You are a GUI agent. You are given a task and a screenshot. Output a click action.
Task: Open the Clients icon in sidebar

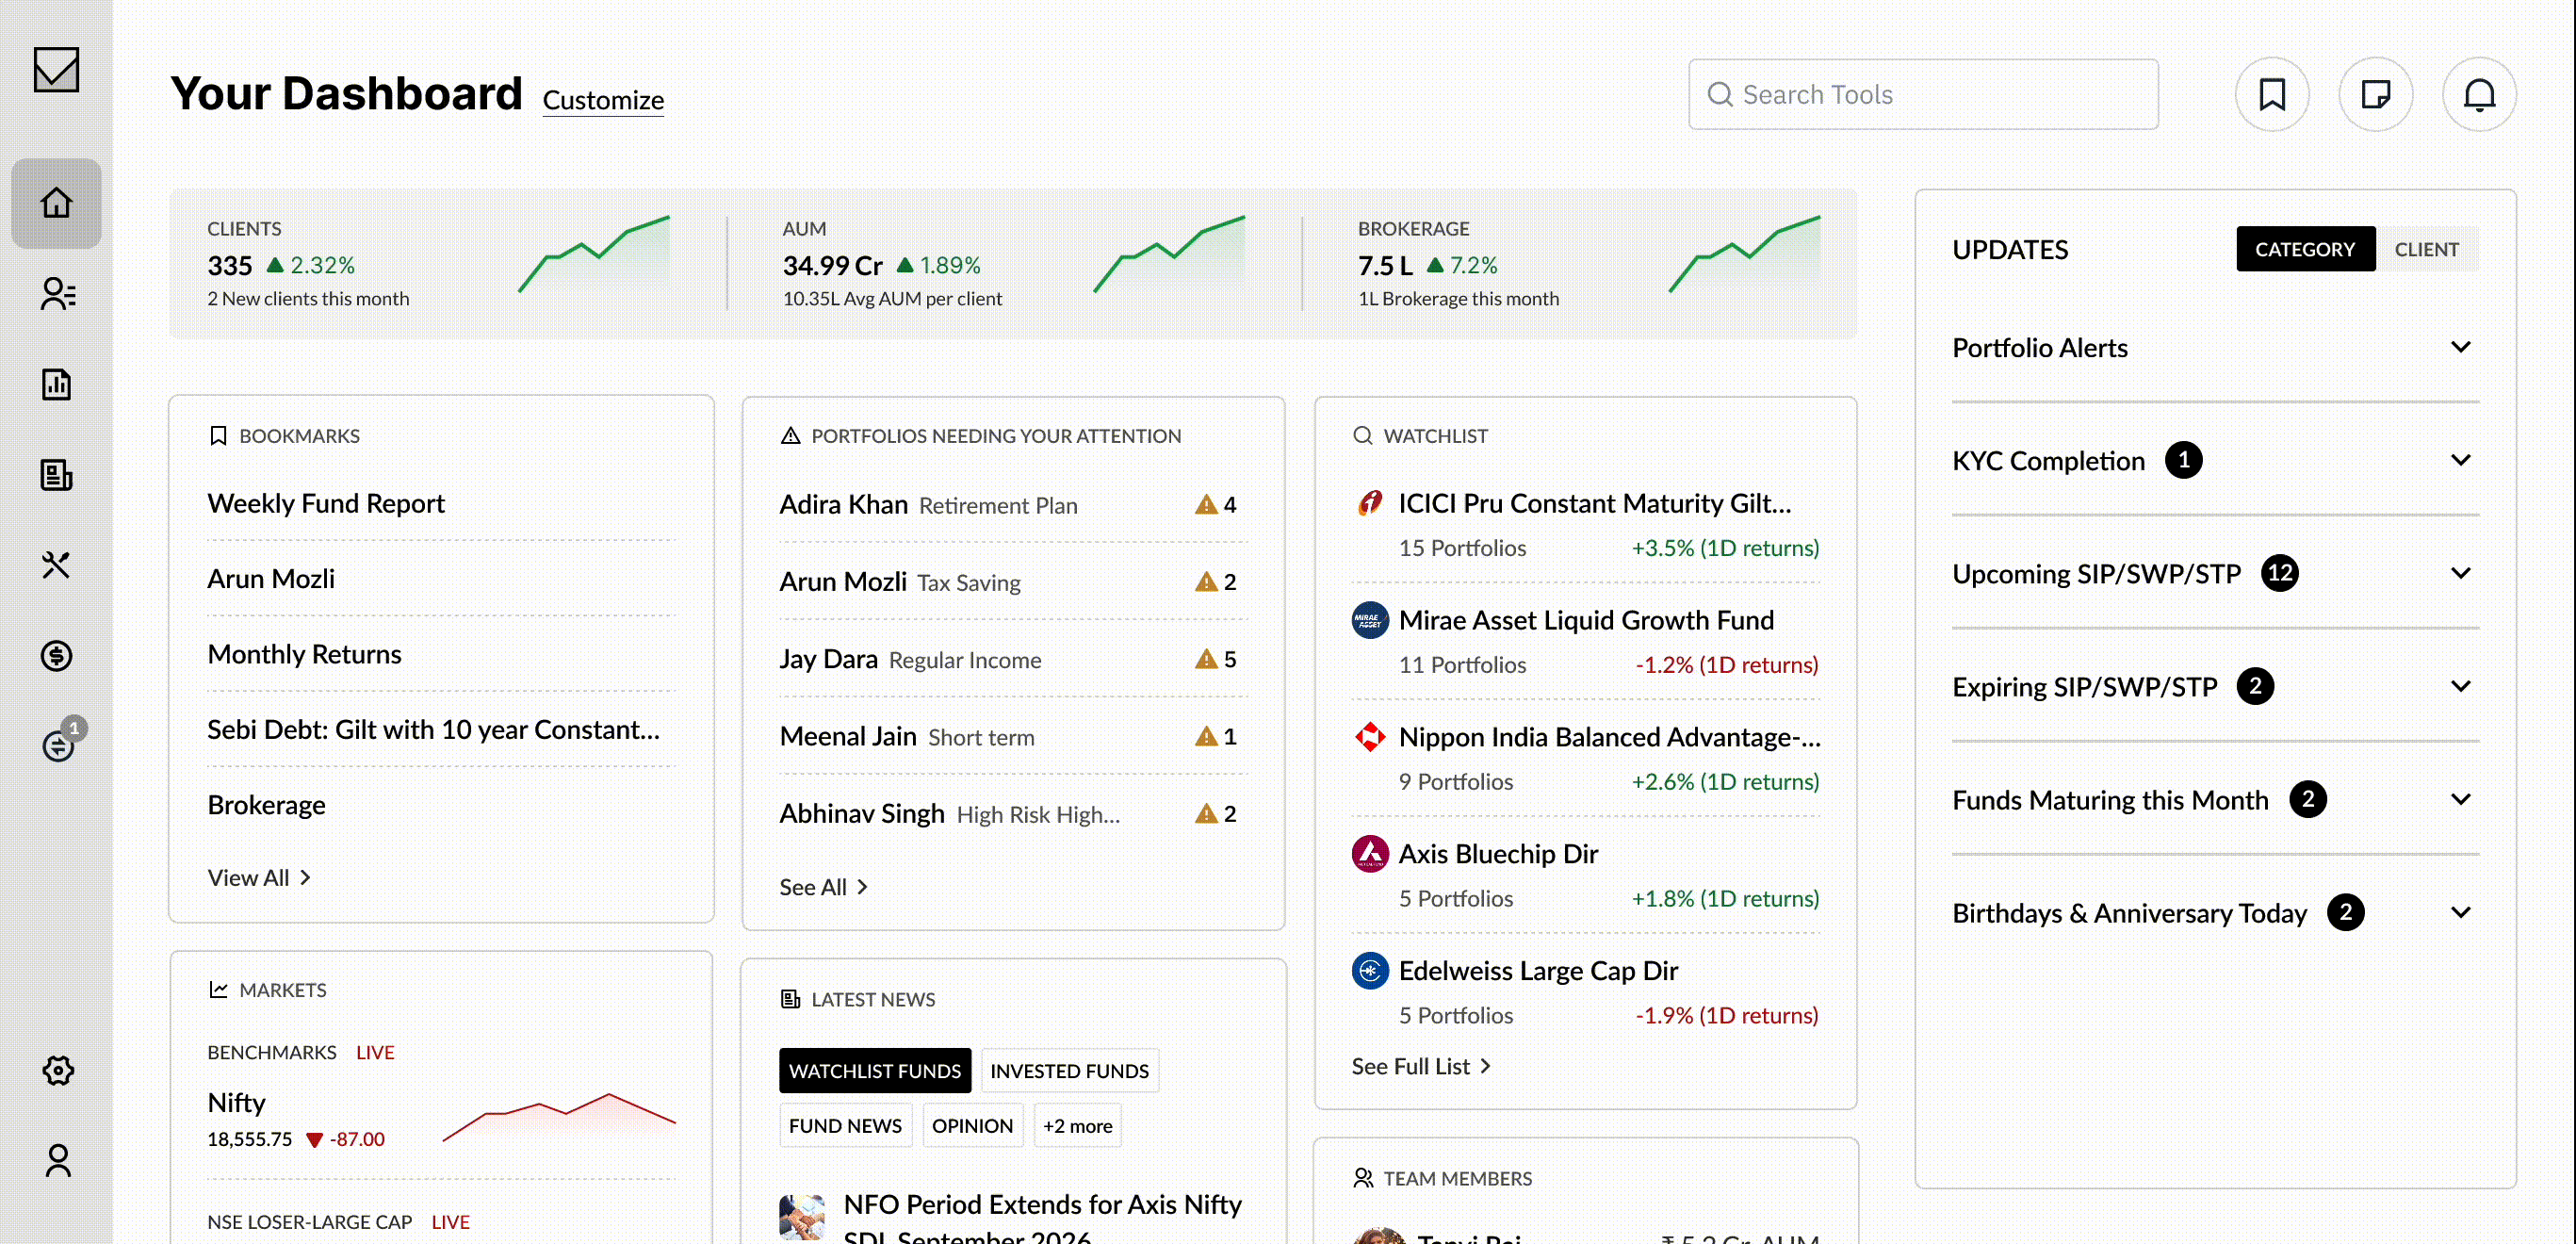coord(57,294)
